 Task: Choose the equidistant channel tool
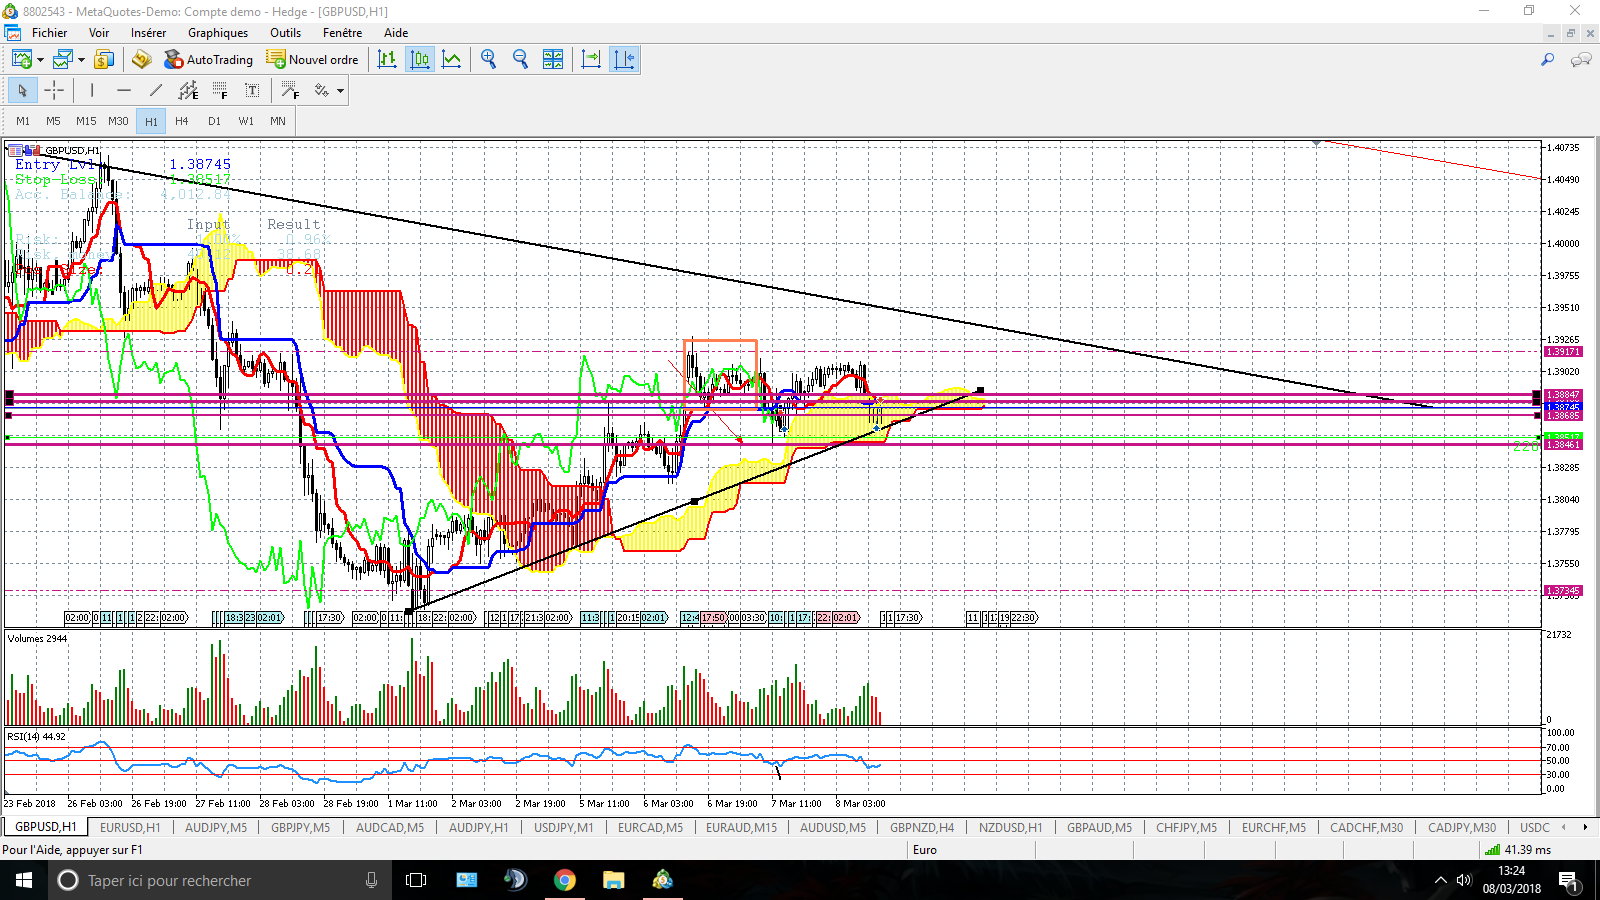coord(188,91)
